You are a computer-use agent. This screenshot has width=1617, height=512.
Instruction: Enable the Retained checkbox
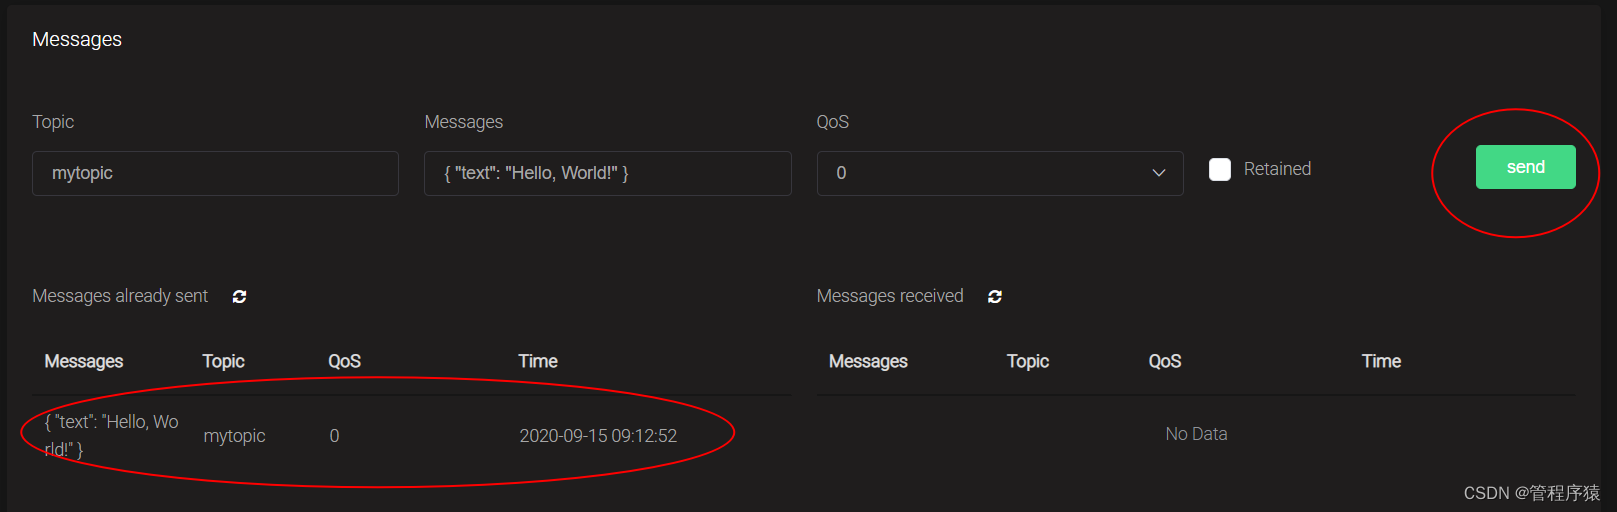coord(1220,170)
